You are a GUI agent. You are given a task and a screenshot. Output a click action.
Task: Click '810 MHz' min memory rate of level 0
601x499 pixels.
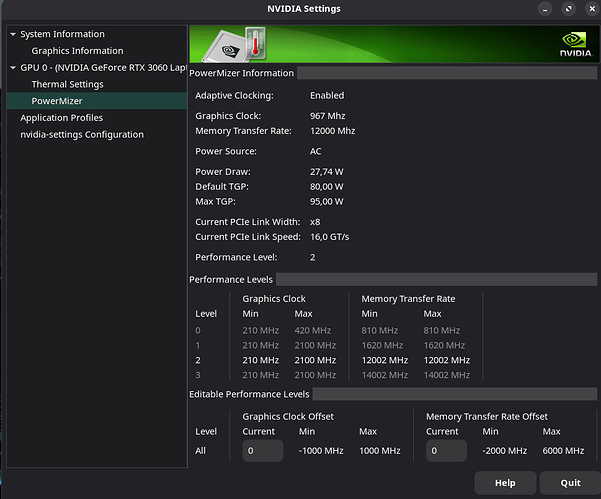(x=379, y=330)
